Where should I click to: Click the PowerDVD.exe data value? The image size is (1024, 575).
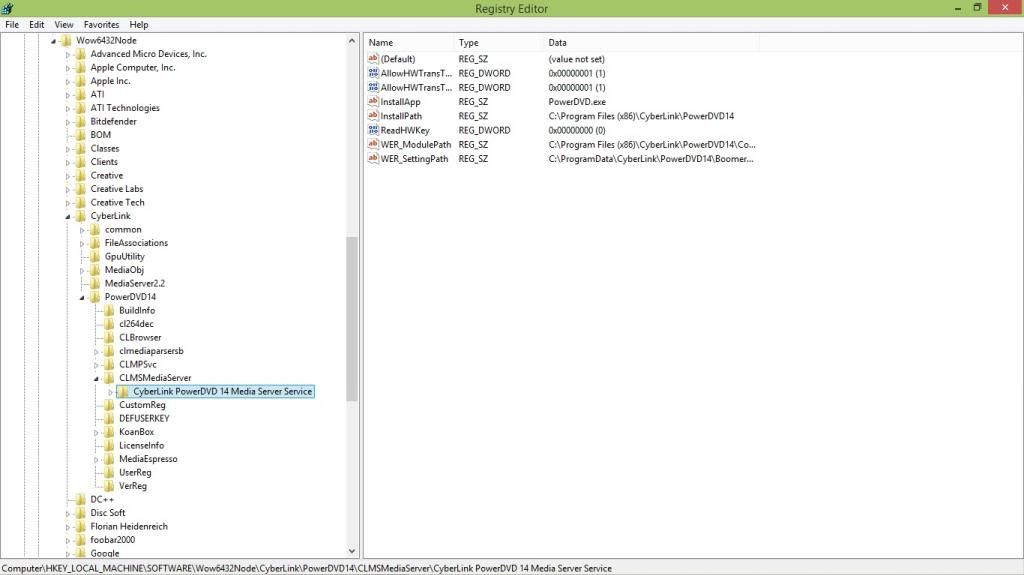(x=577, y=102)
